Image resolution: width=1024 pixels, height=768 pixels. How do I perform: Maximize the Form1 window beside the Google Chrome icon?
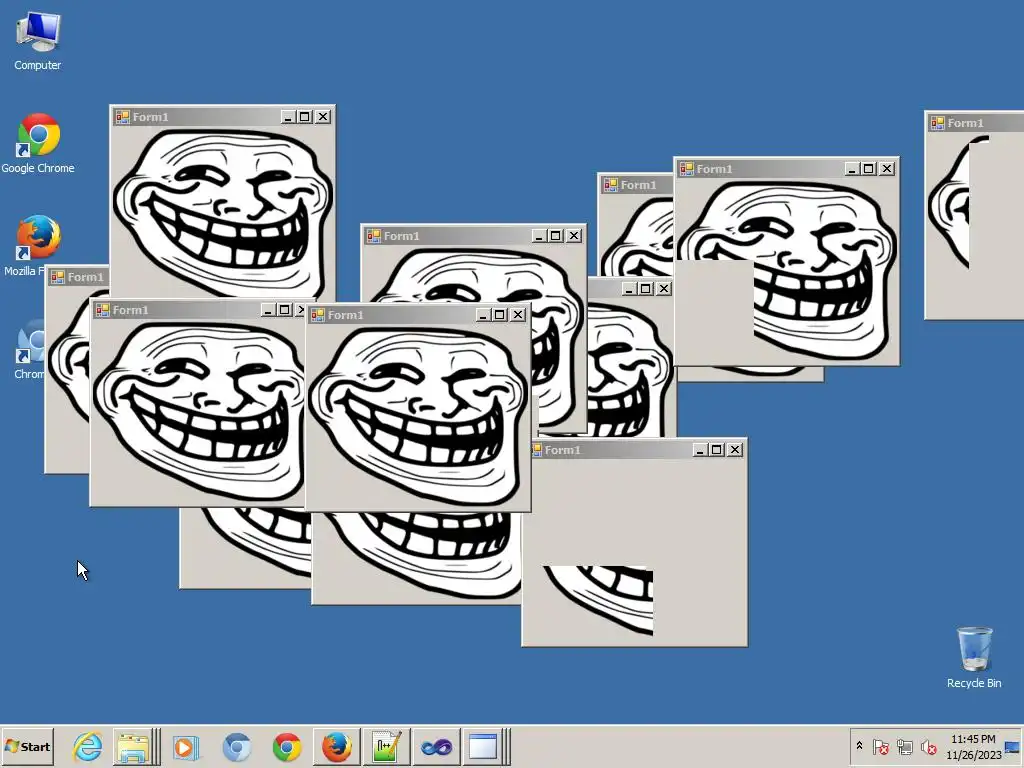(305, 117)
